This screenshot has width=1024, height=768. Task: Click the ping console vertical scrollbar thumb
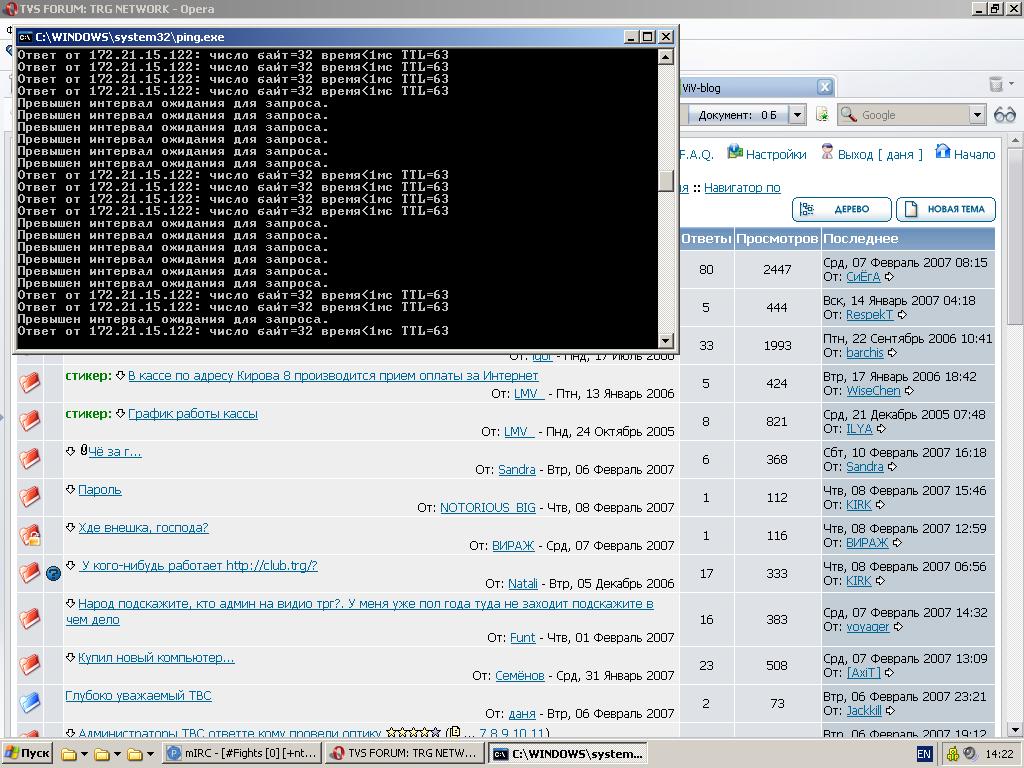click(666, 181)
